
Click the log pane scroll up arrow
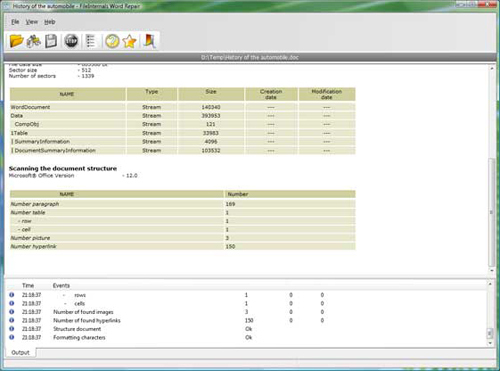490,284
